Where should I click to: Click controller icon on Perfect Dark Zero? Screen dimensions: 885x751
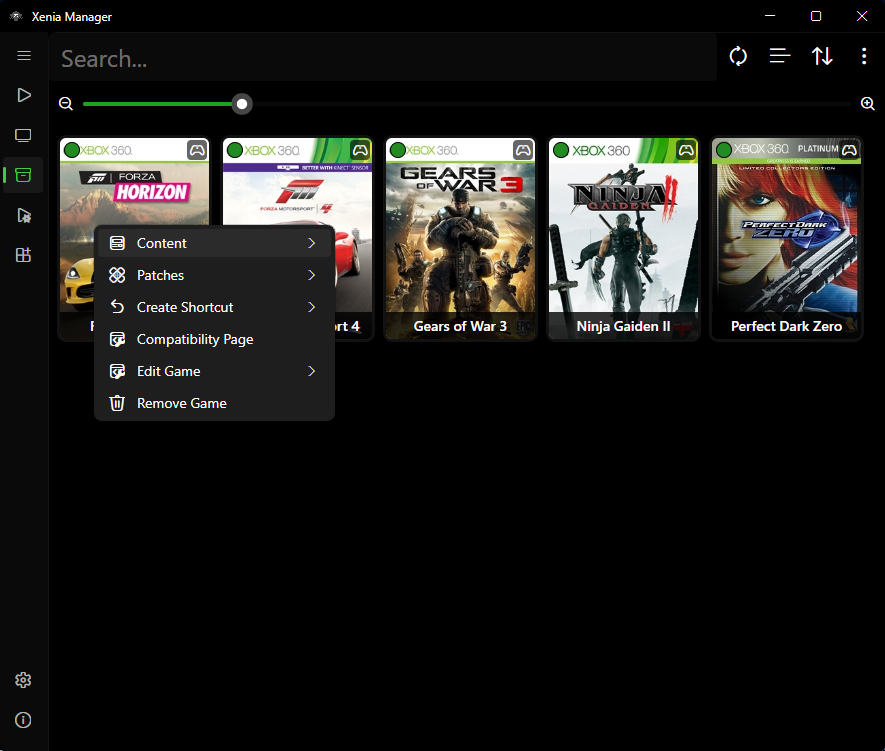(x=849, y=150)
